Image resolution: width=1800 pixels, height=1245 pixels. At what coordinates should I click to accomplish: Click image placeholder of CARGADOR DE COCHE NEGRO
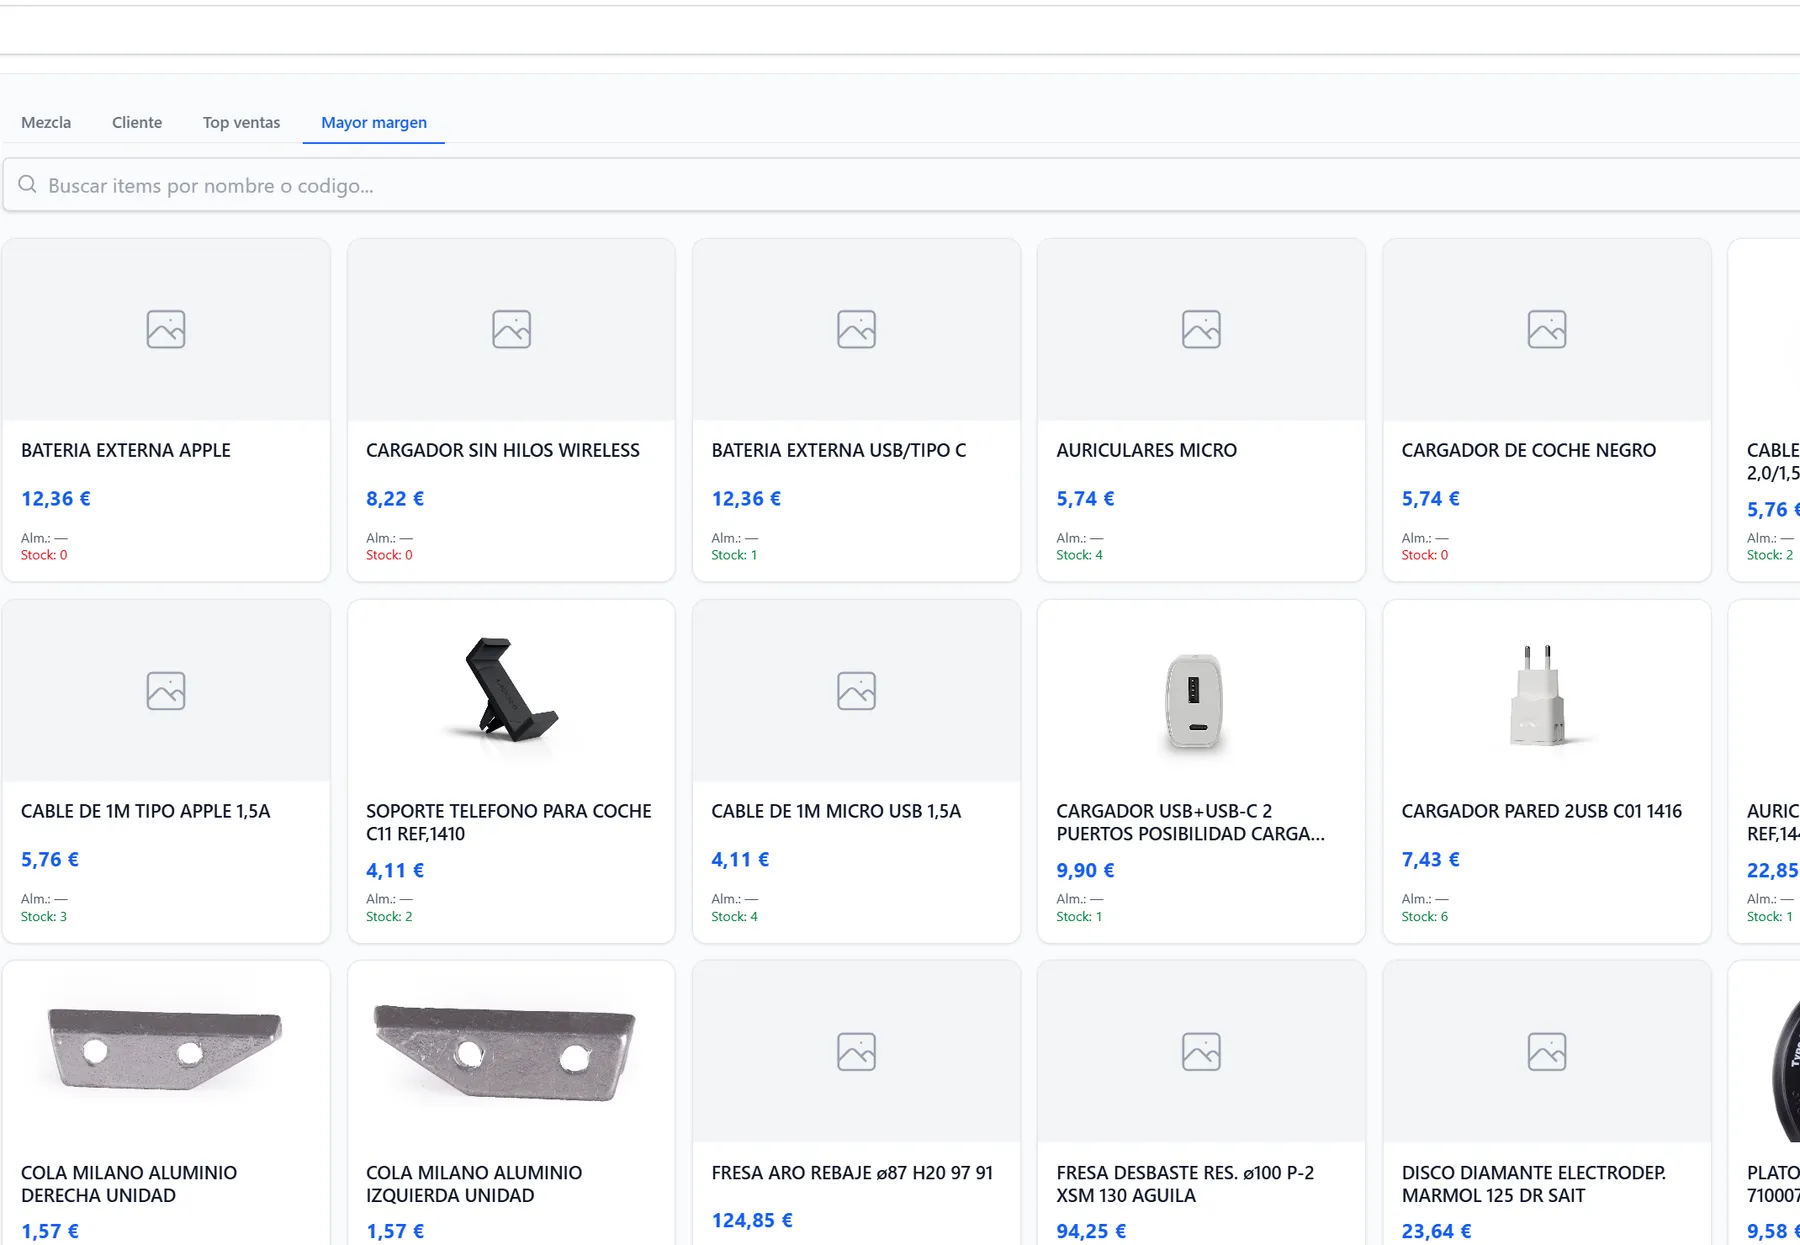point(1547,329)
